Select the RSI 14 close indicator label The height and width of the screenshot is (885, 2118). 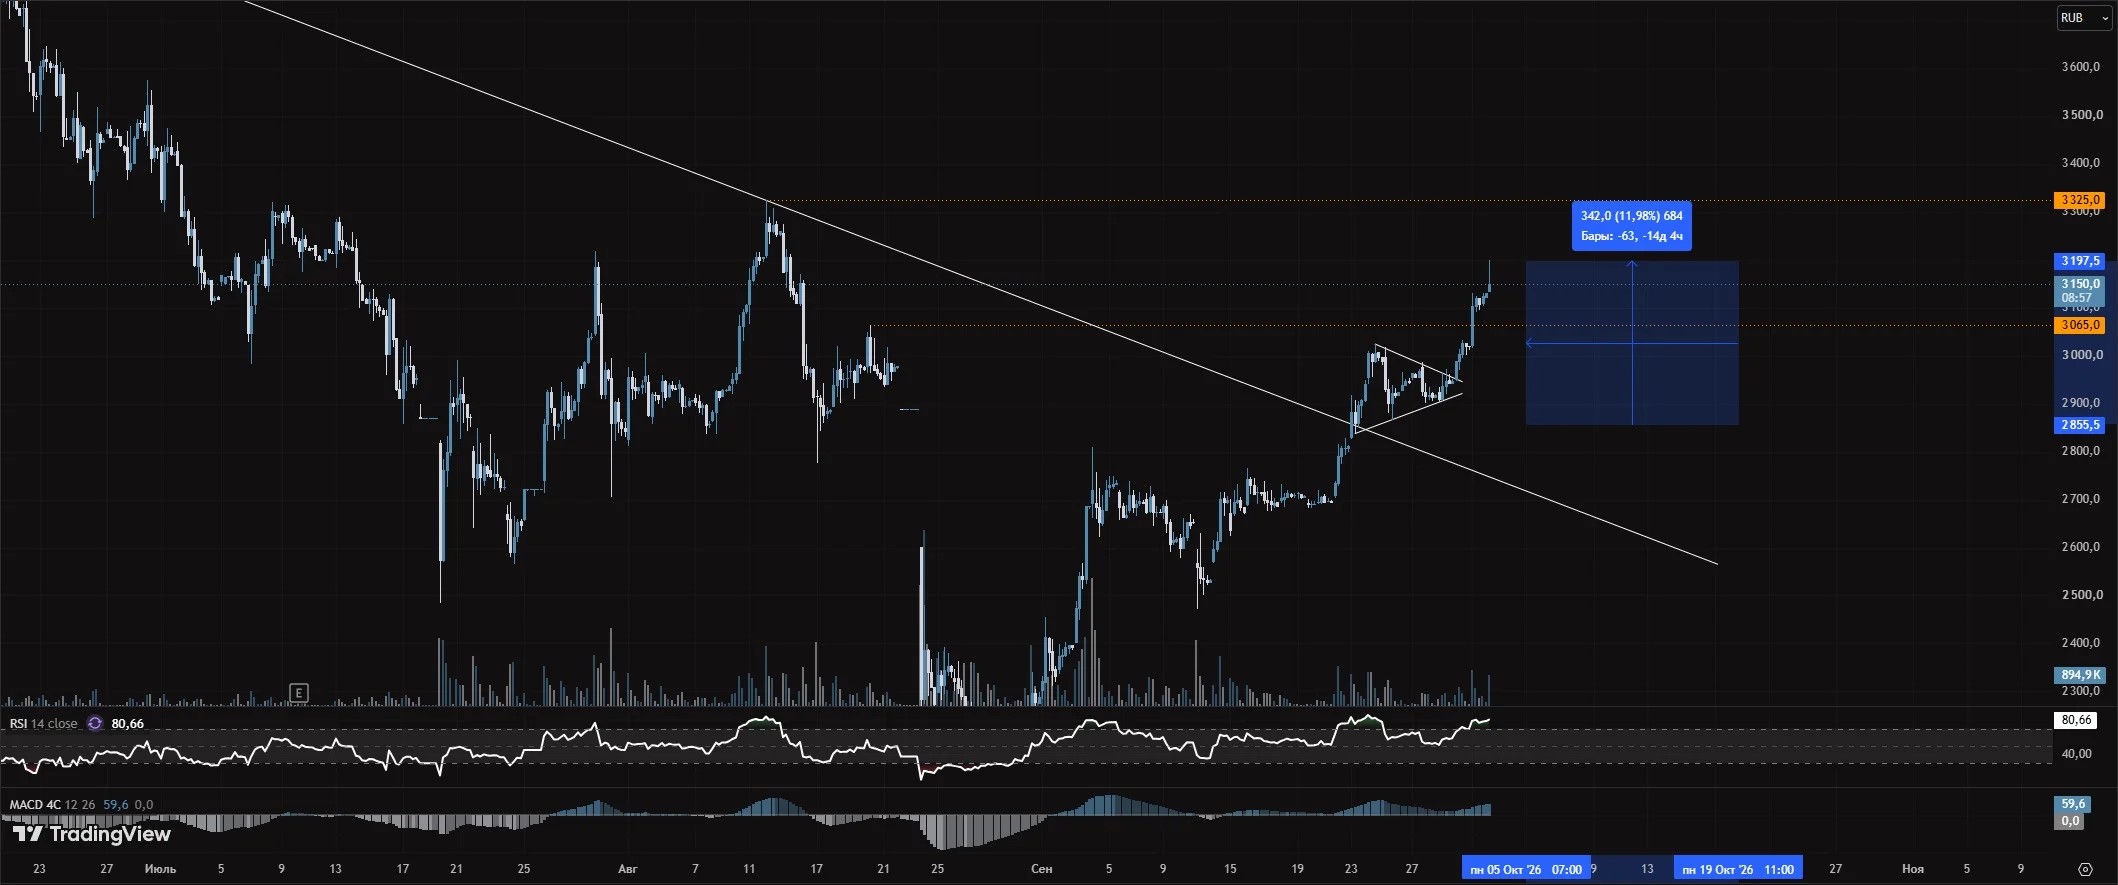[x=44, y=723]
